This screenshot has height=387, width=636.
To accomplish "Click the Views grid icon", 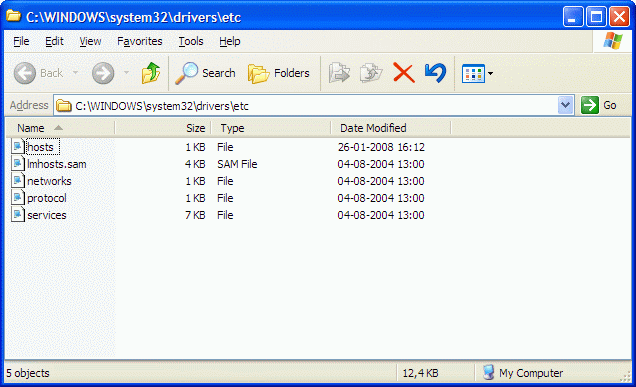I will 473,73.
